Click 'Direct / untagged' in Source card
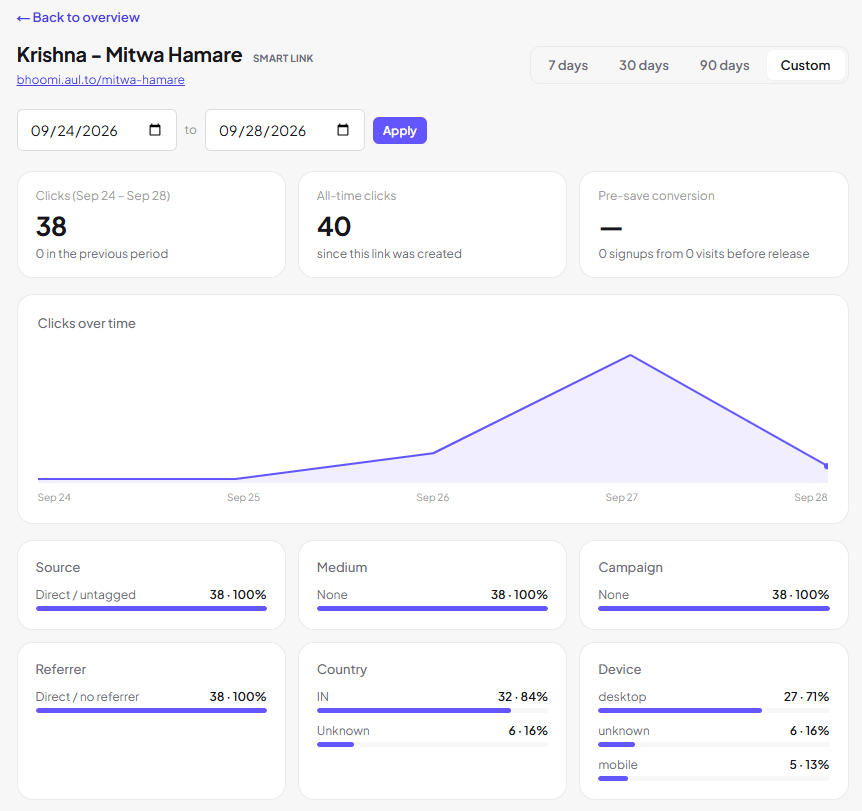The width and height of the screenshot is (862, 811). pyautogui.click(x=86, y=594)
